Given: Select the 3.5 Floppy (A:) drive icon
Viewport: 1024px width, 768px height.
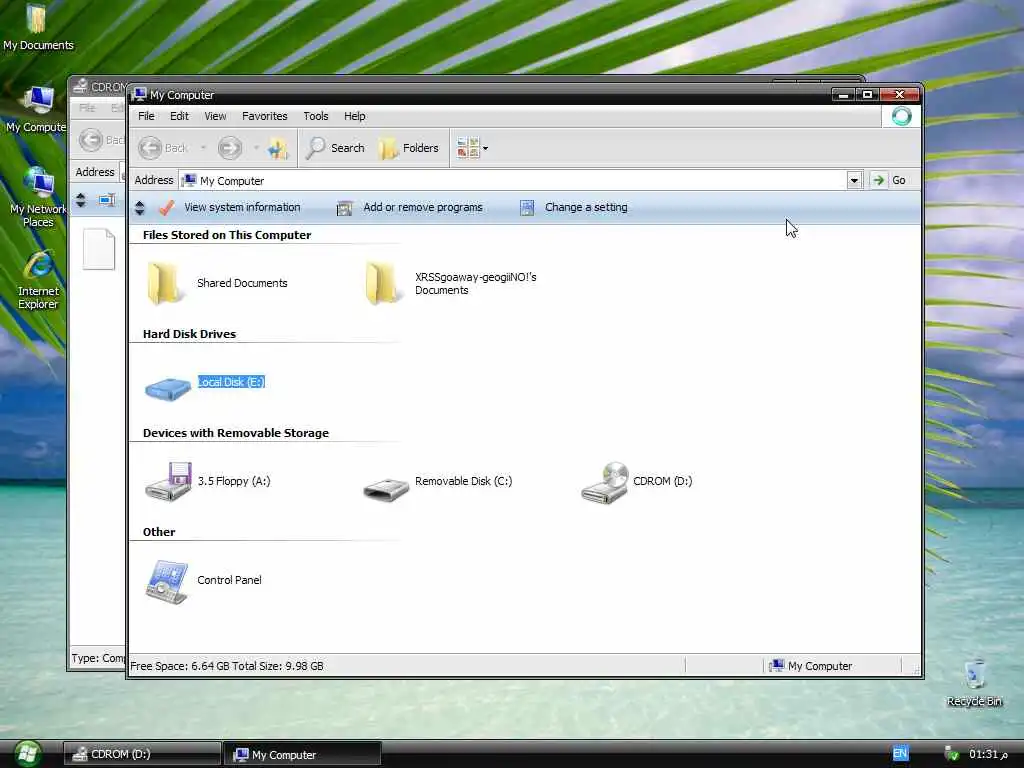Looking at the screenshot, I should tap(168, 481).
